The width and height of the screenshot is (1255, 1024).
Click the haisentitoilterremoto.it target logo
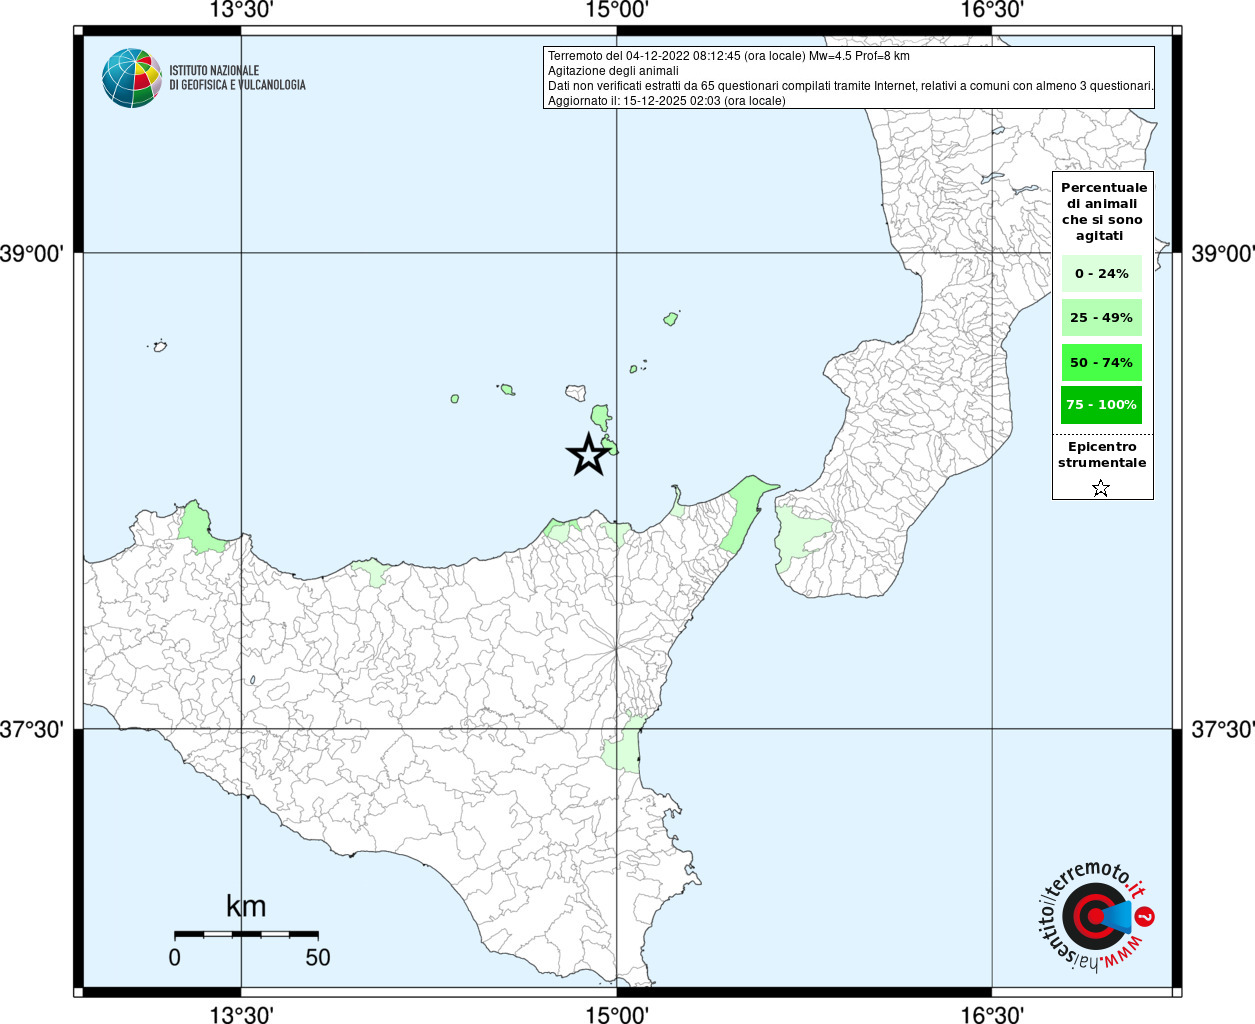point(1093,916)
